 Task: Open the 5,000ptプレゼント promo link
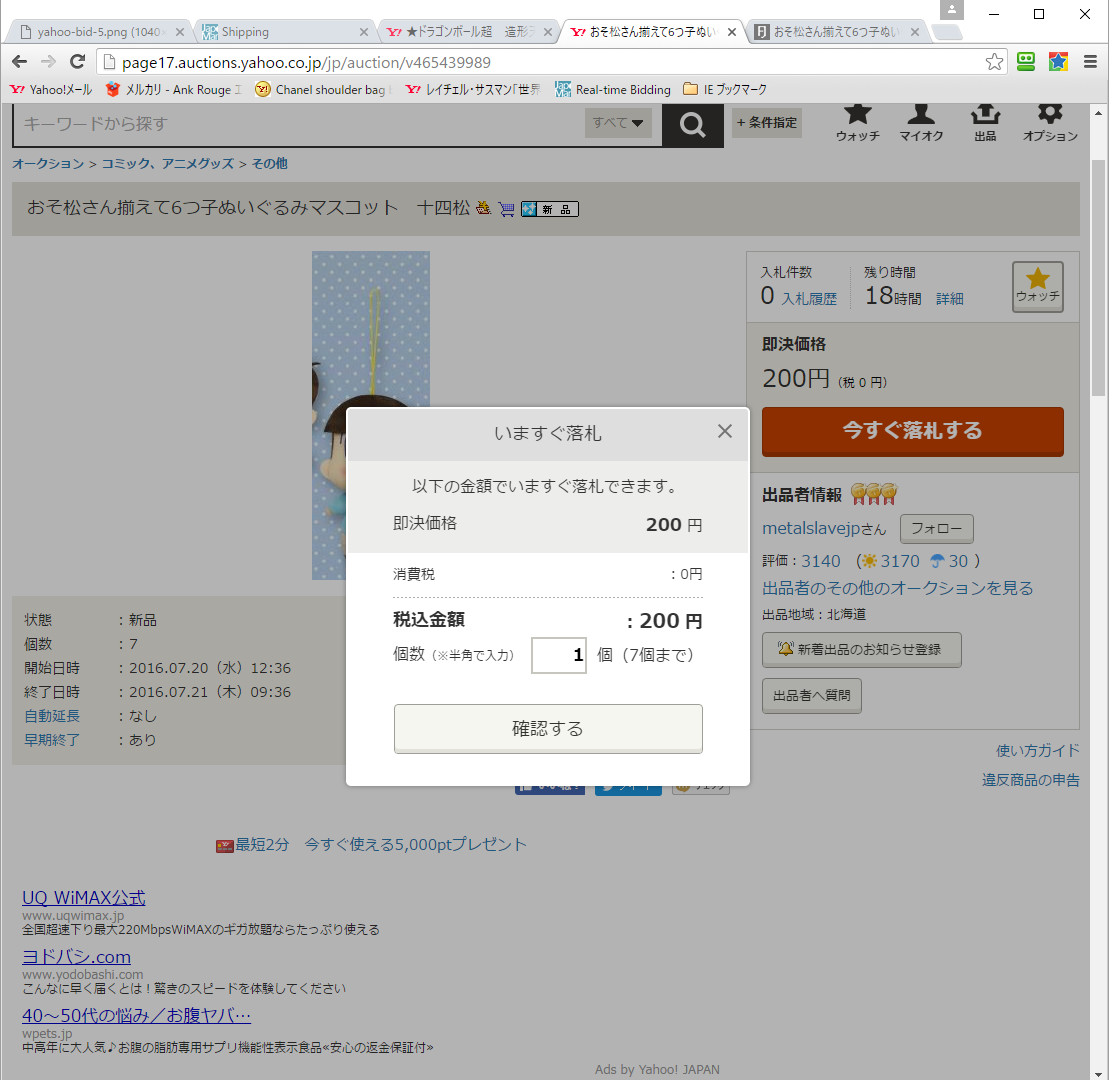click(415, 844)
